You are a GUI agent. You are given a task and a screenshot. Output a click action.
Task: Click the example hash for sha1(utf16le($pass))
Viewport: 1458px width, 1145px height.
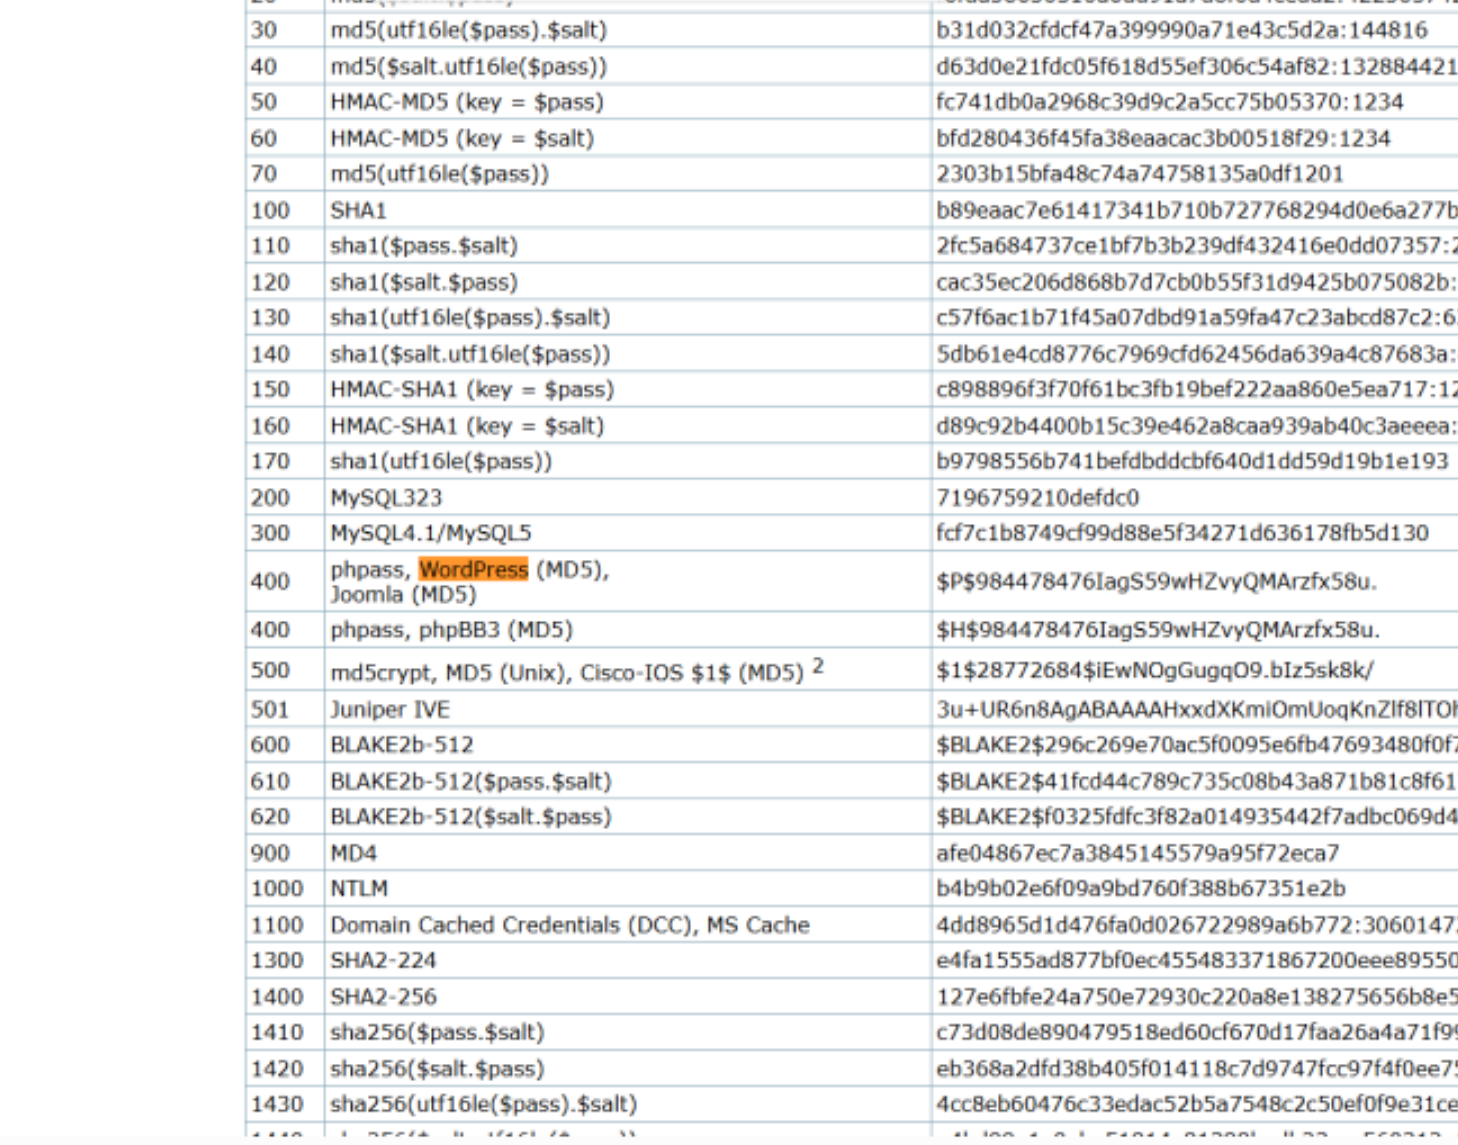click(x=1192, y=461)
